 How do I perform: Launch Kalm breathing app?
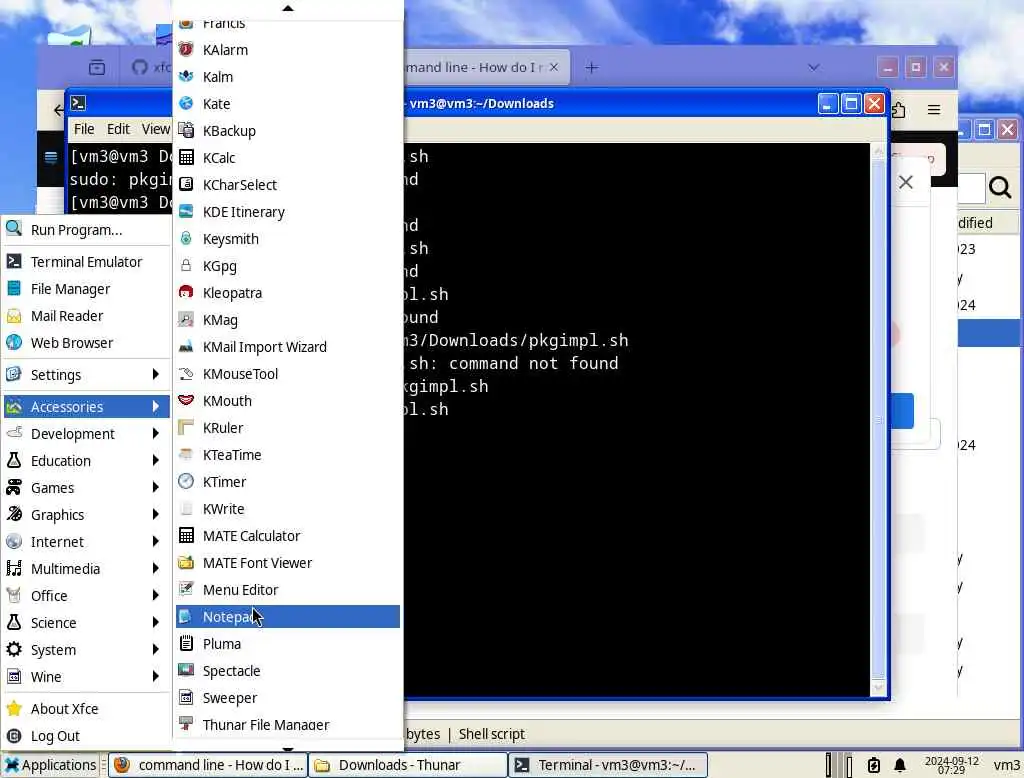(x=287, y=76)
